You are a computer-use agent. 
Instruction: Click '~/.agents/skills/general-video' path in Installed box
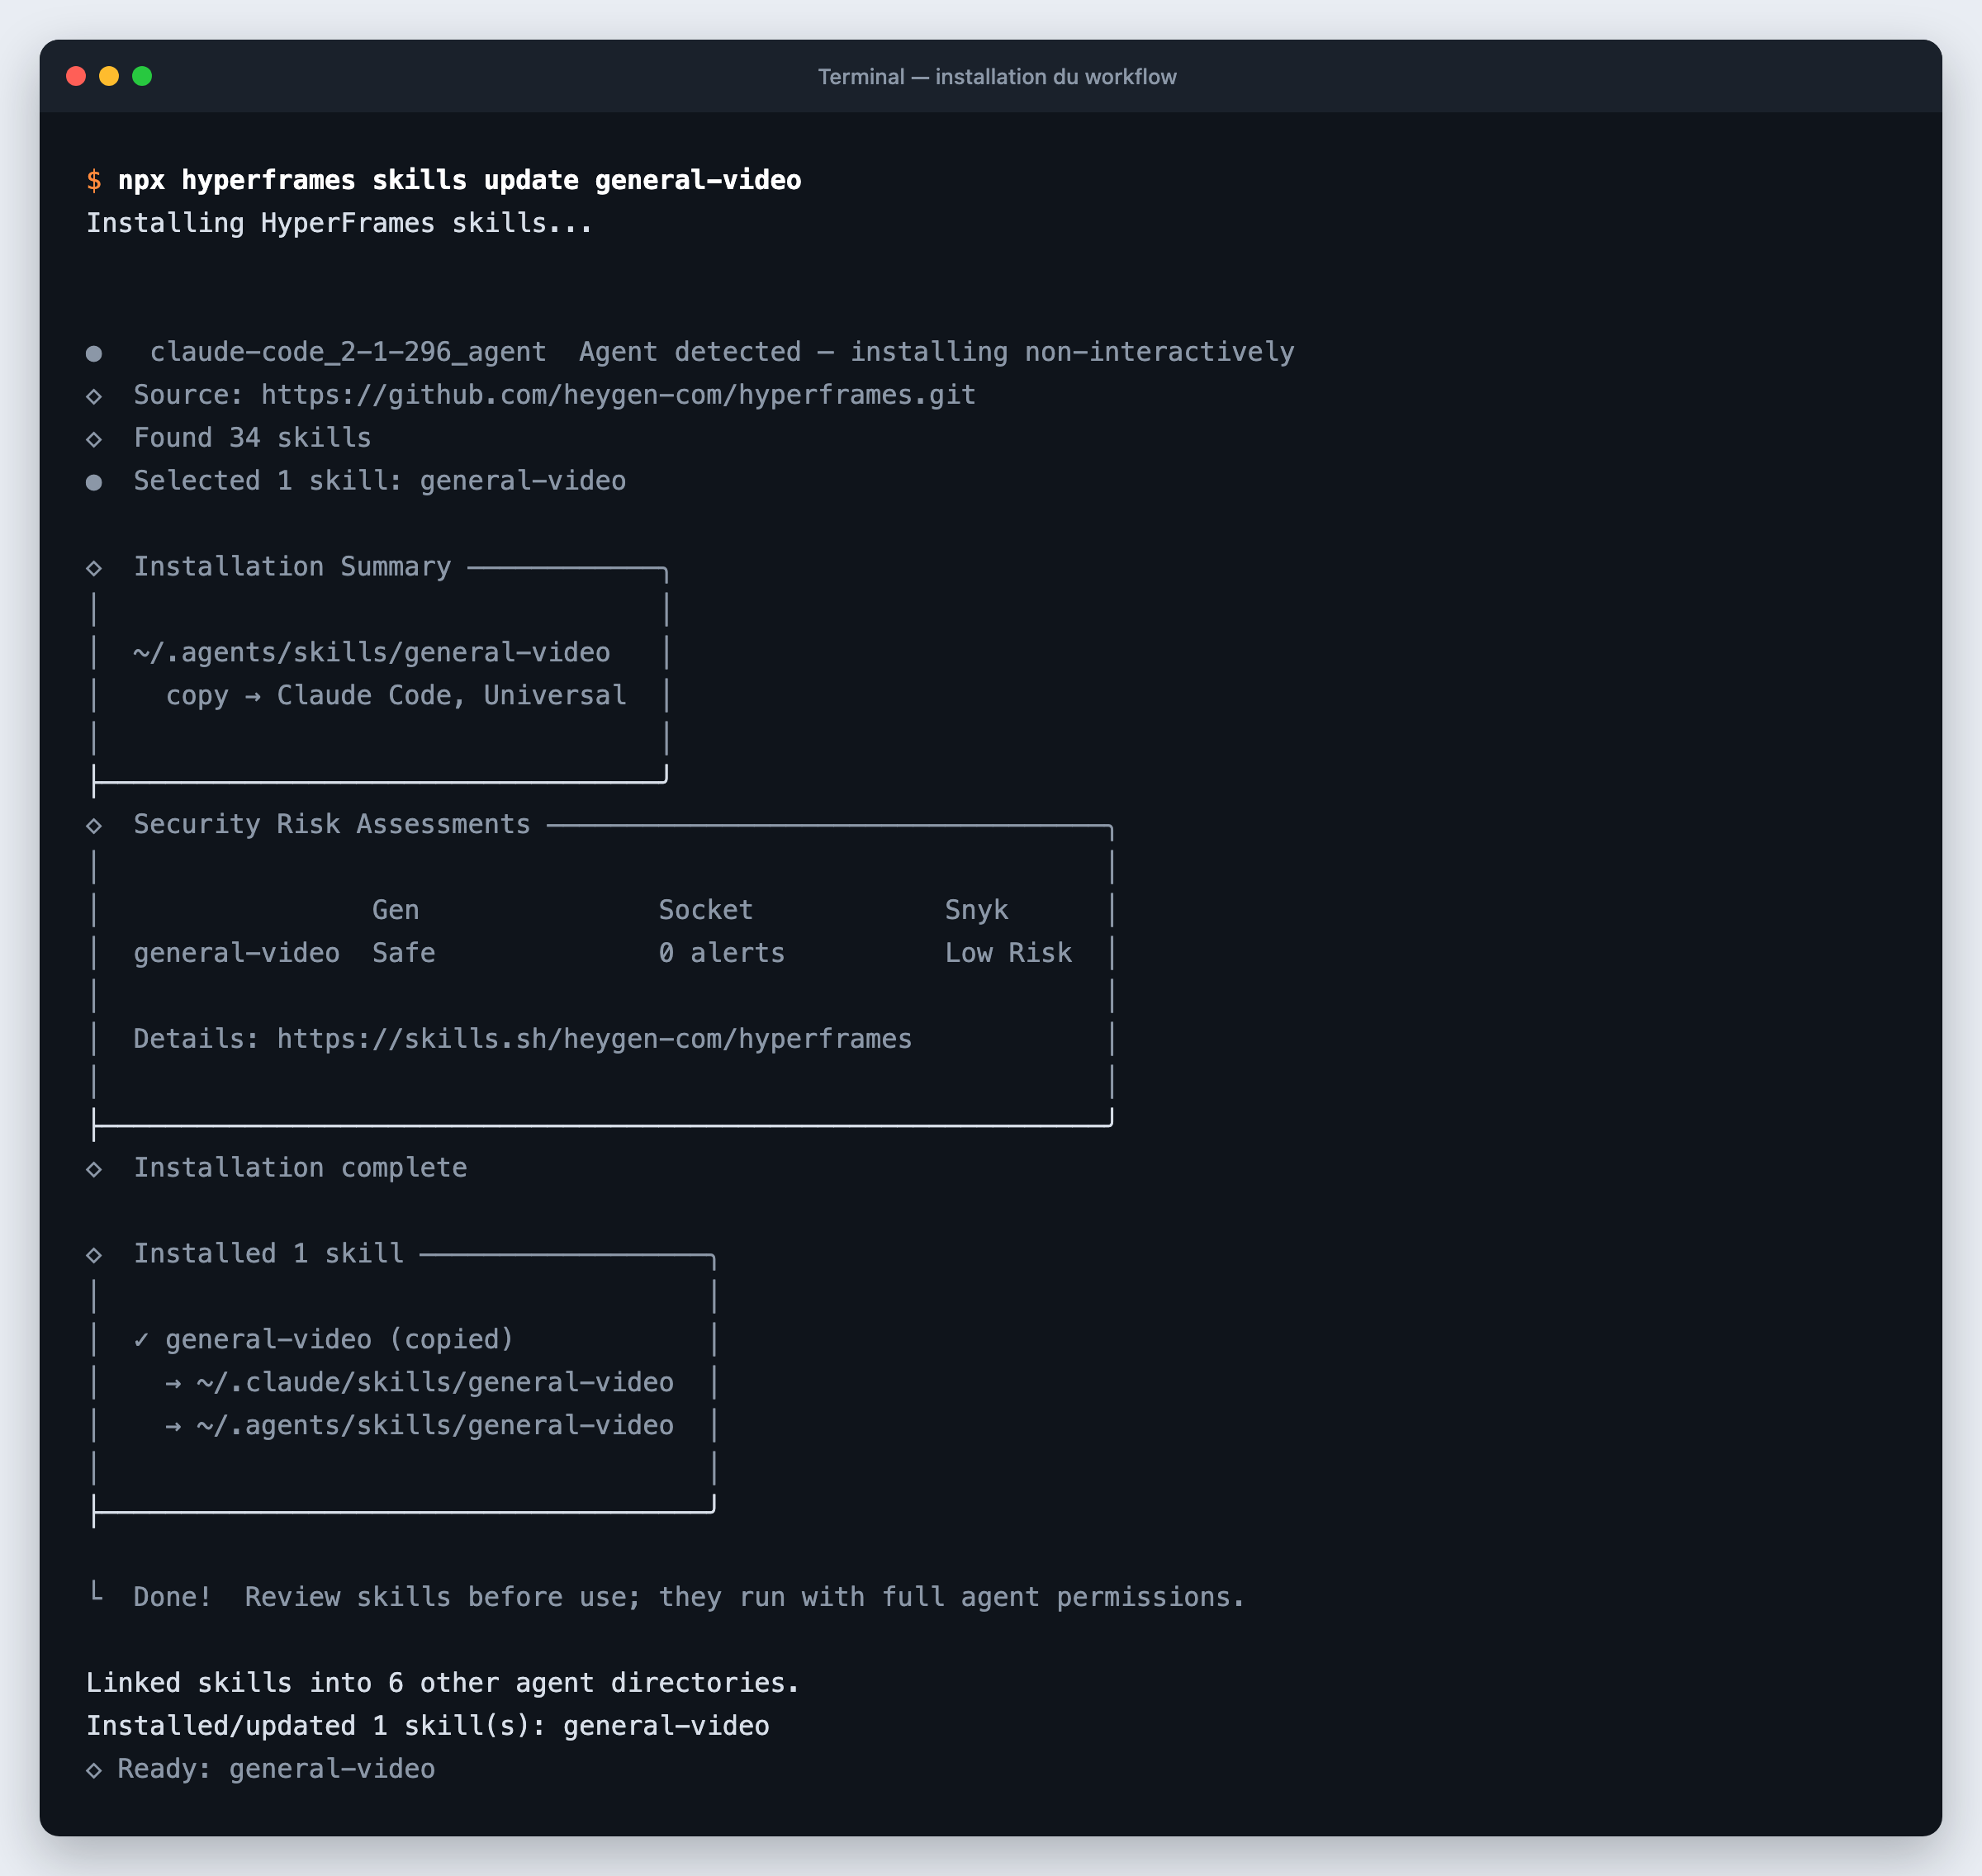tap(435, 1426)
